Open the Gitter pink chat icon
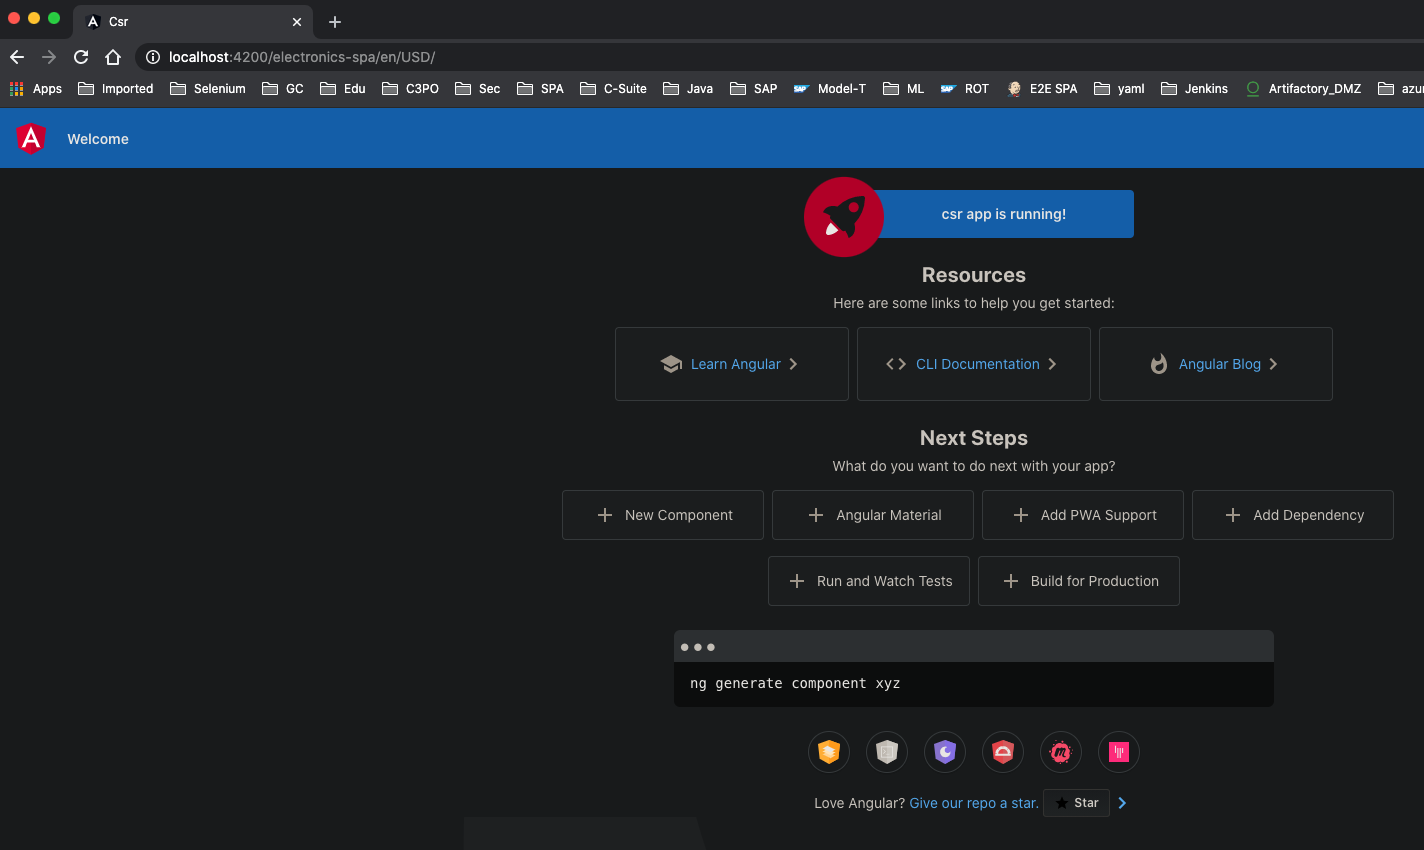 coord(1119,752)
